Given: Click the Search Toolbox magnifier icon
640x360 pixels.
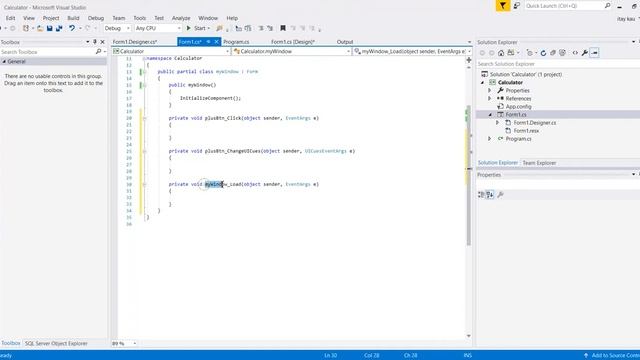Looking at the screenshot, I should 98,52.
